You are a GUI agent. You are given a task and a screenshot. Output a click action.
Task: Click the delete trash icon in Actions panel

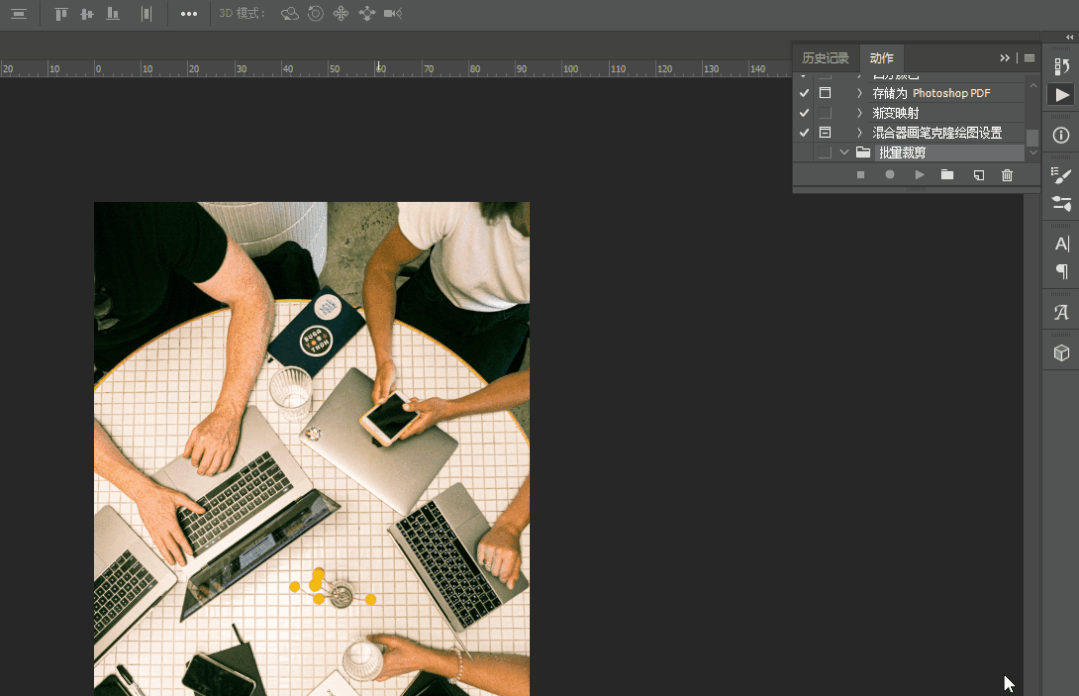click(x=1007, y=175)
